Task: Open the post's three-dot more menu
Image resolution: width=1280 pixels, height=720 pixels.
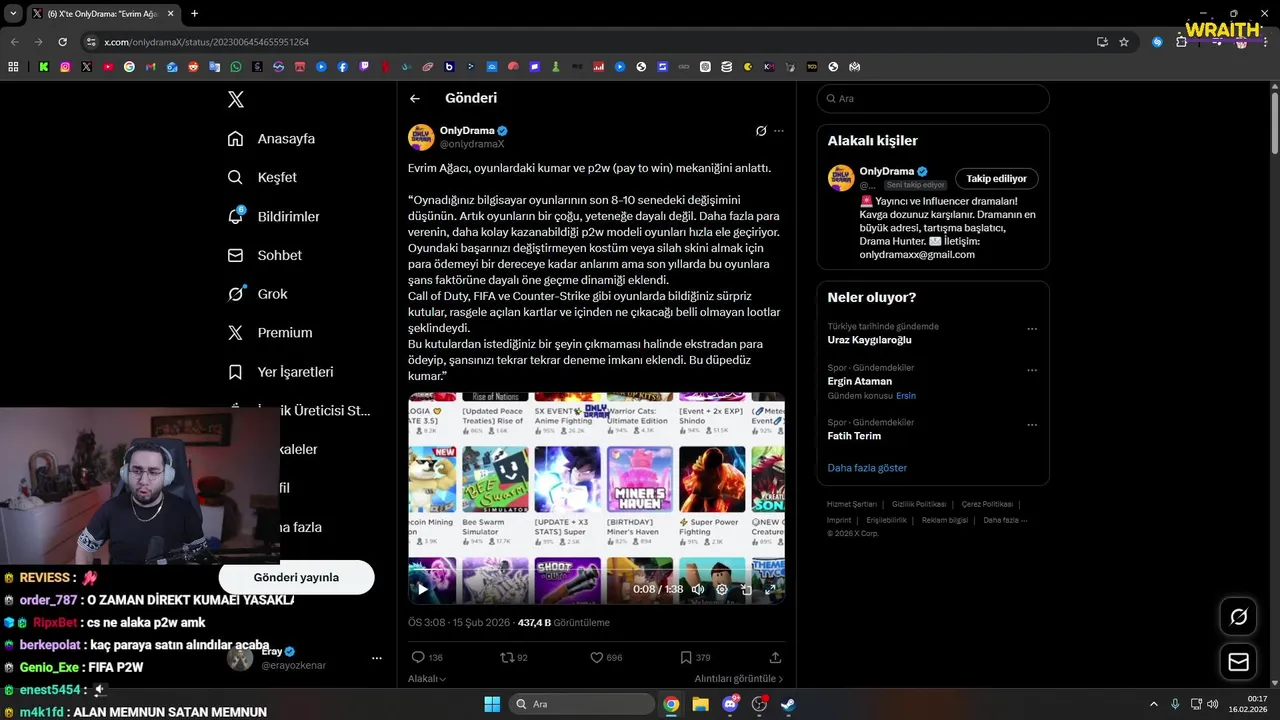Action: 779,131
